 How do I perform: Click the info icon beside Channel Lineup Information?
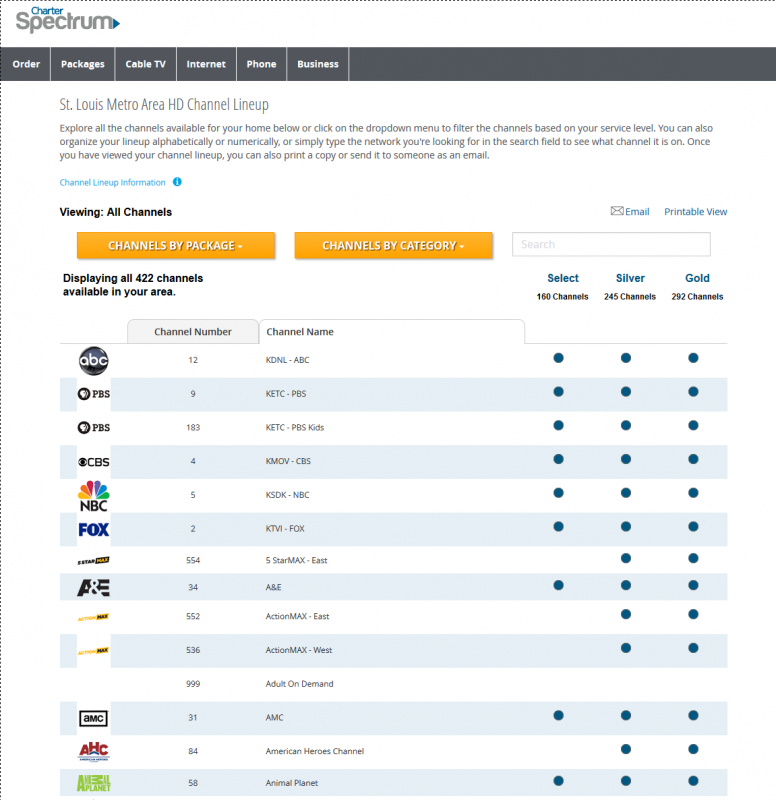(x=177, y=182)
